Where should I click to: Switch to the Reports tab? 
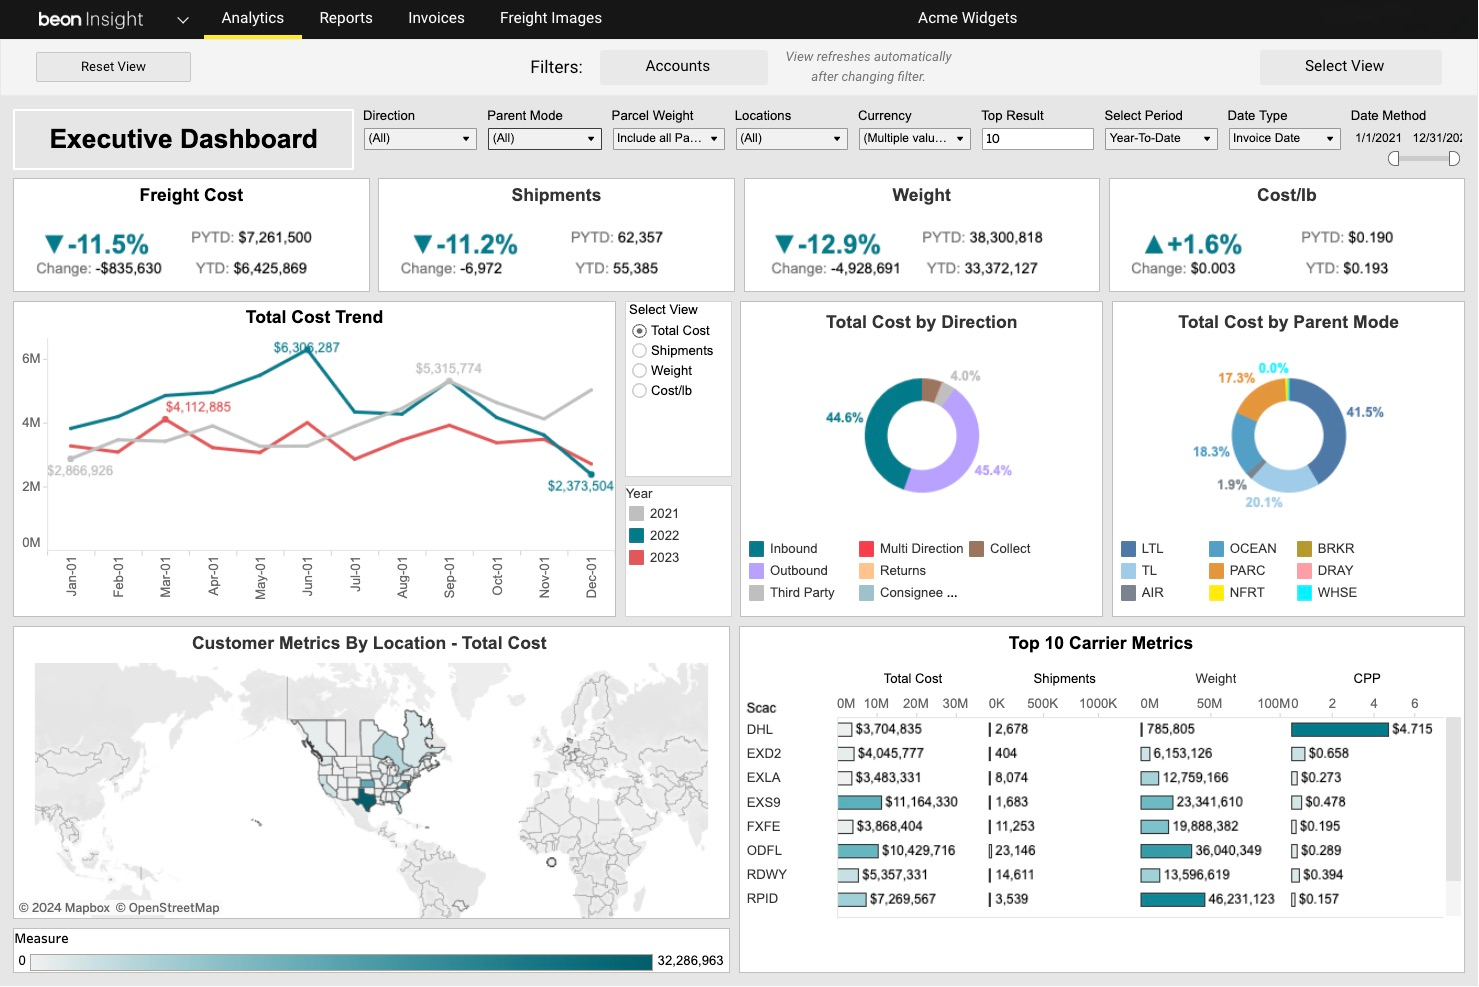(x=346, y=18)
